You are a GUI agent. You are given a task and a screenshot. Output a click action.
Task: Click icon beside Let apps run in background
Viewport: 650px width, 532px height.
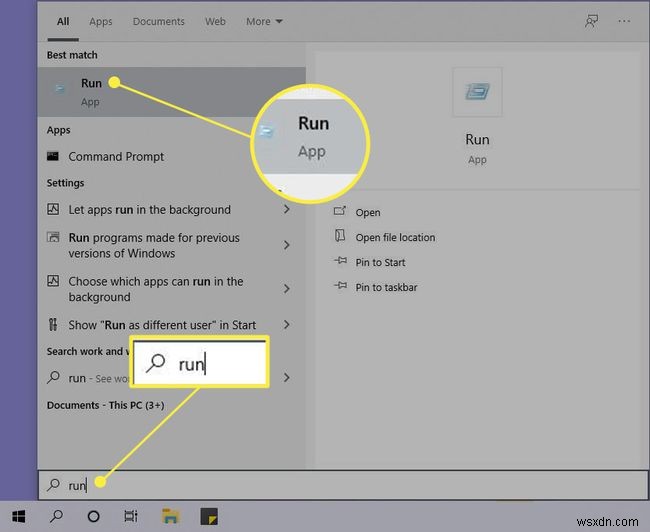[53, 209]
